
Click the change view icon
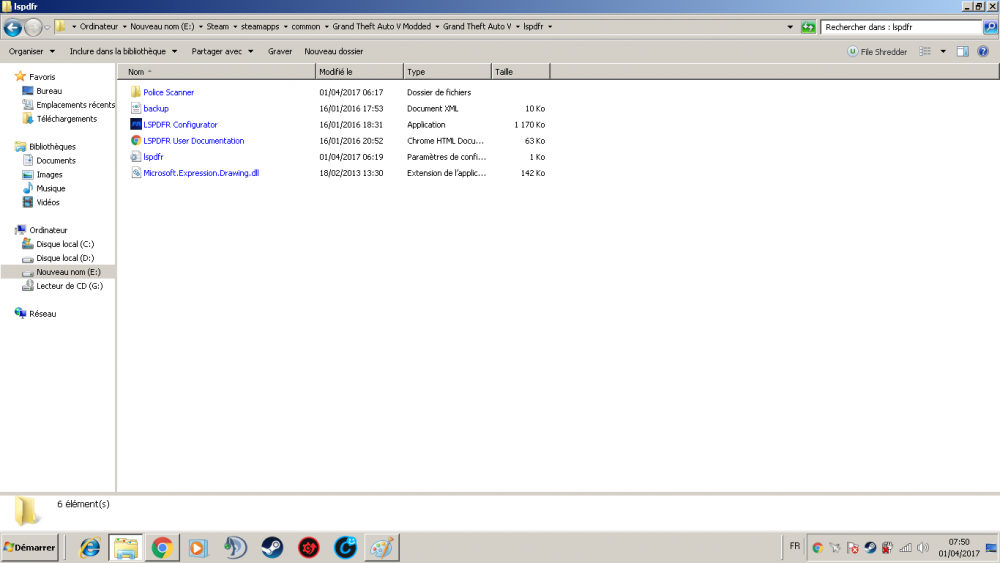(925, 51)
